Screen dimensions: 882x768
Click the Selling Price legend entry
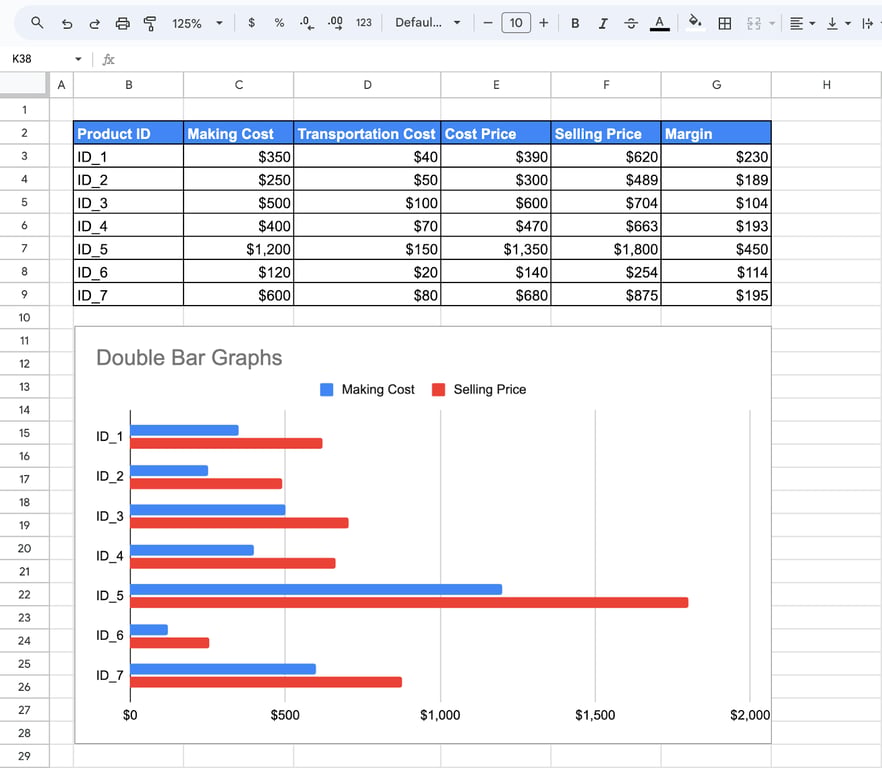coord(479,389)
